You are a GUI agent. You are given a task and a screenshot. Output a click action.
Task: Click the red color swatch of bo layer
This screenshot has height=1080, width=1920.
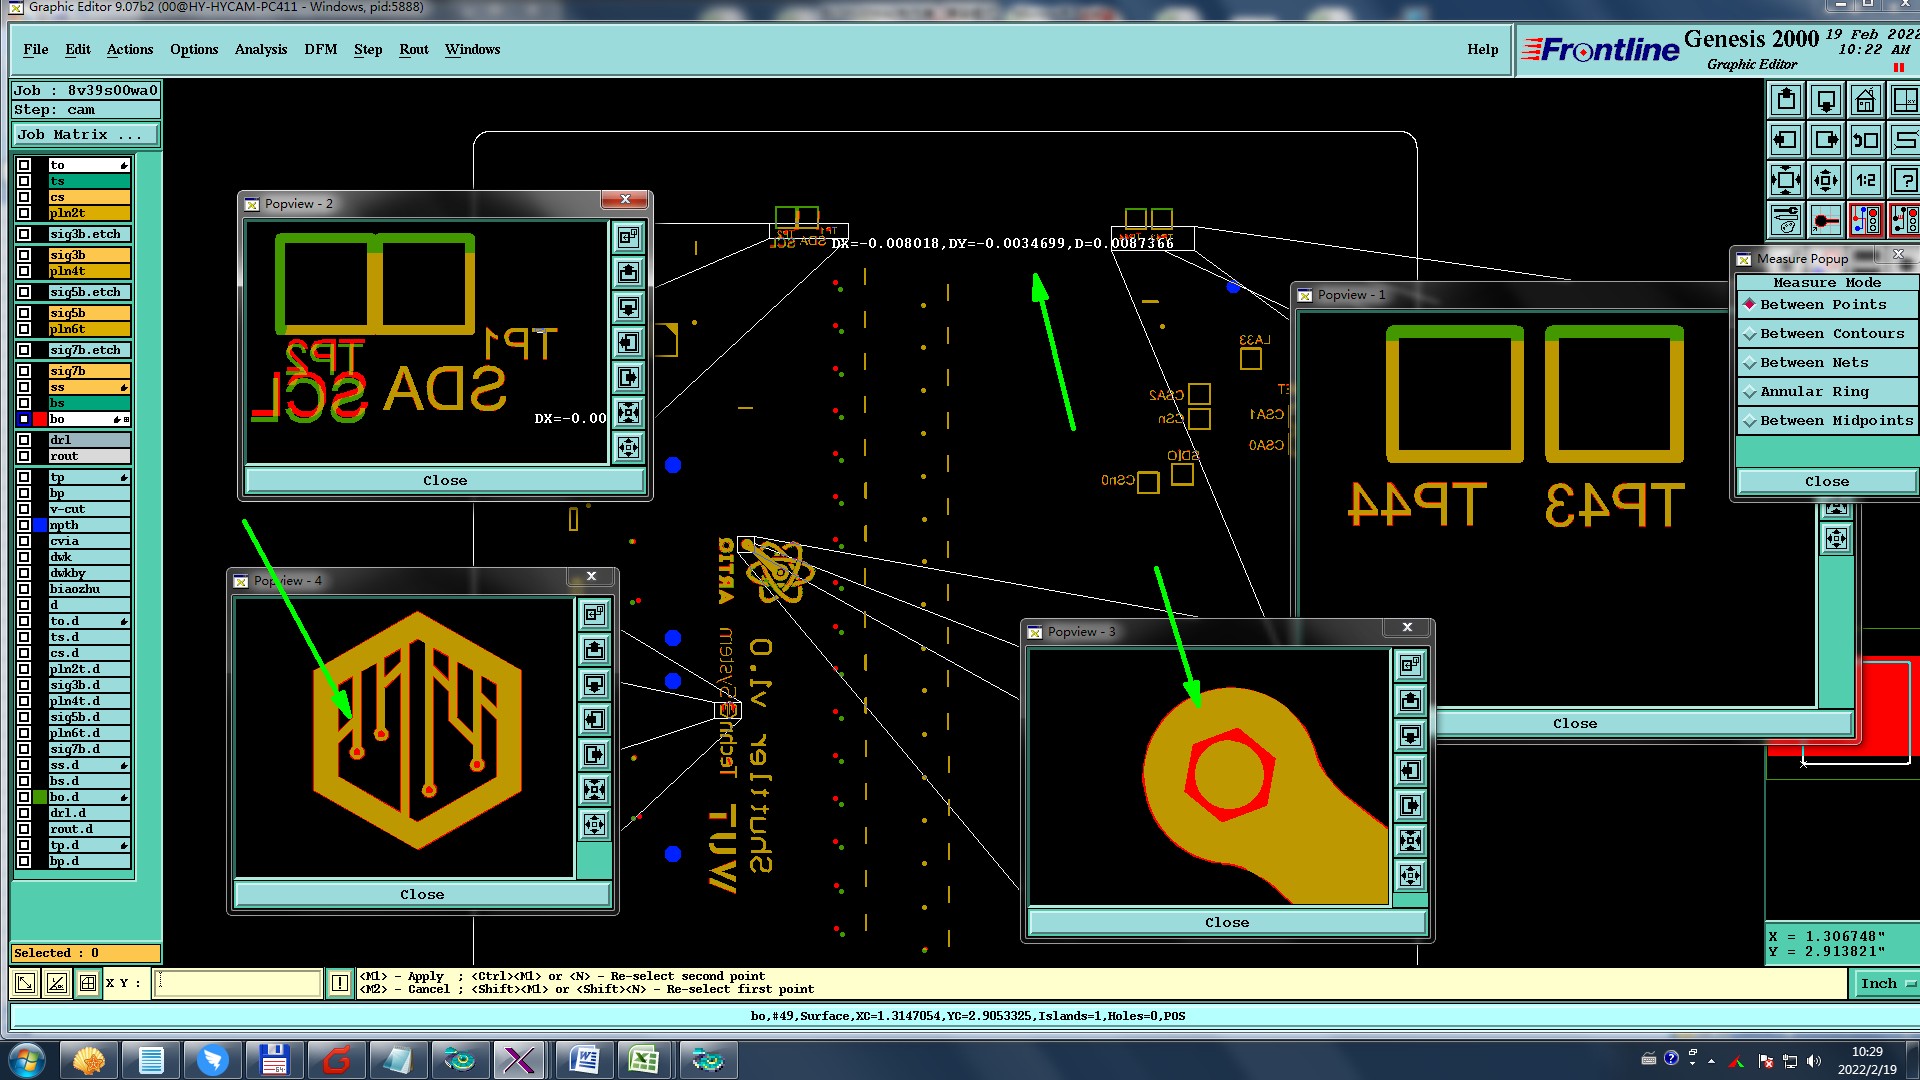[40, 419]
